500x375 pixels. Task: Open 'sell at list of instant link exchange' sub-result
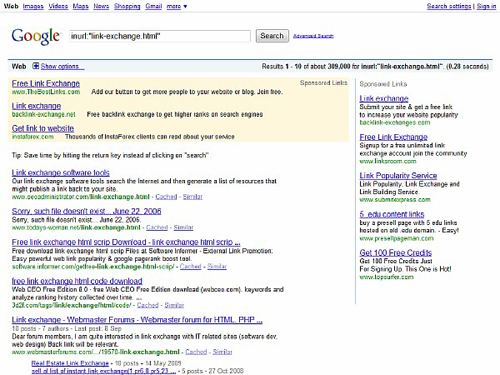tap(104, 371)
